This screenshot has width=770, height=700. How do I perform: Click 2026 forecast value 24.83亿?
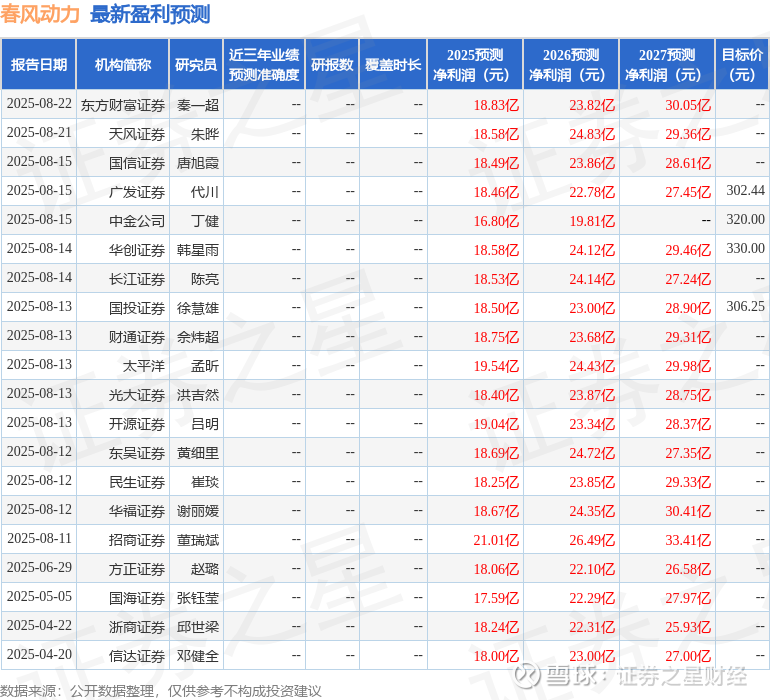click(592, 134)
